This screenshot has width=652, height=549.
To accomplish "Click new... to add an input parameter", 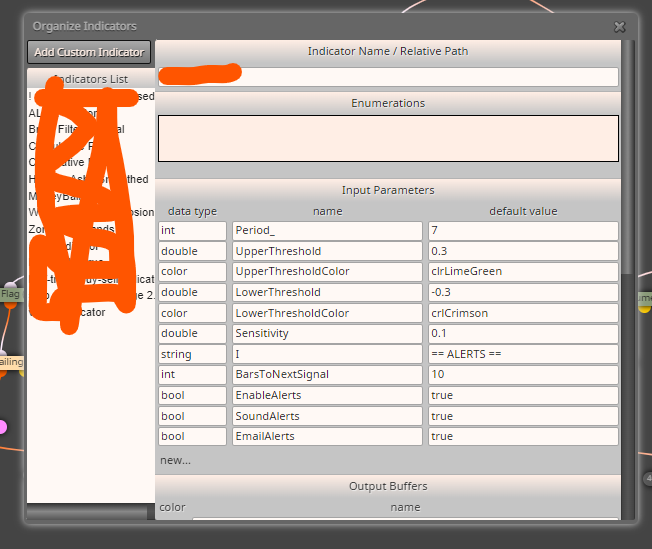I will [175, 460].
